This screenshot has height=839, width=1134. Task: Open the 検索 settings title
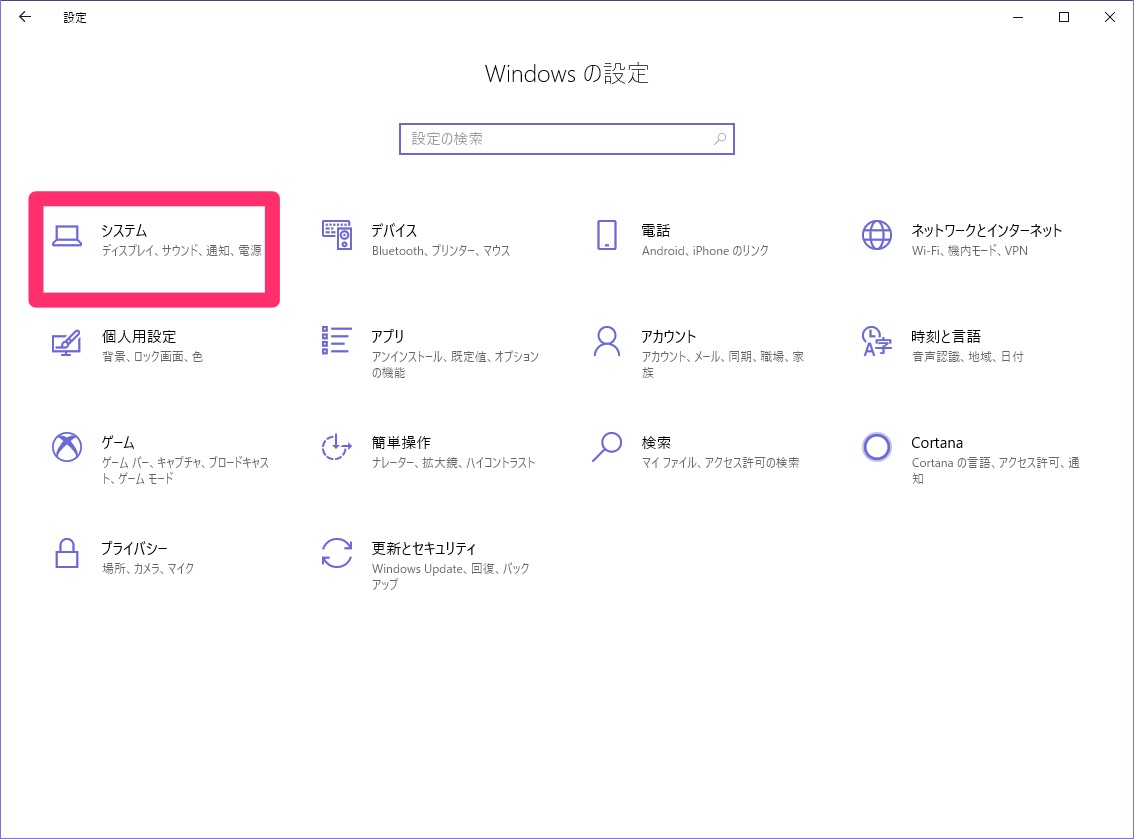pos(656,443)
